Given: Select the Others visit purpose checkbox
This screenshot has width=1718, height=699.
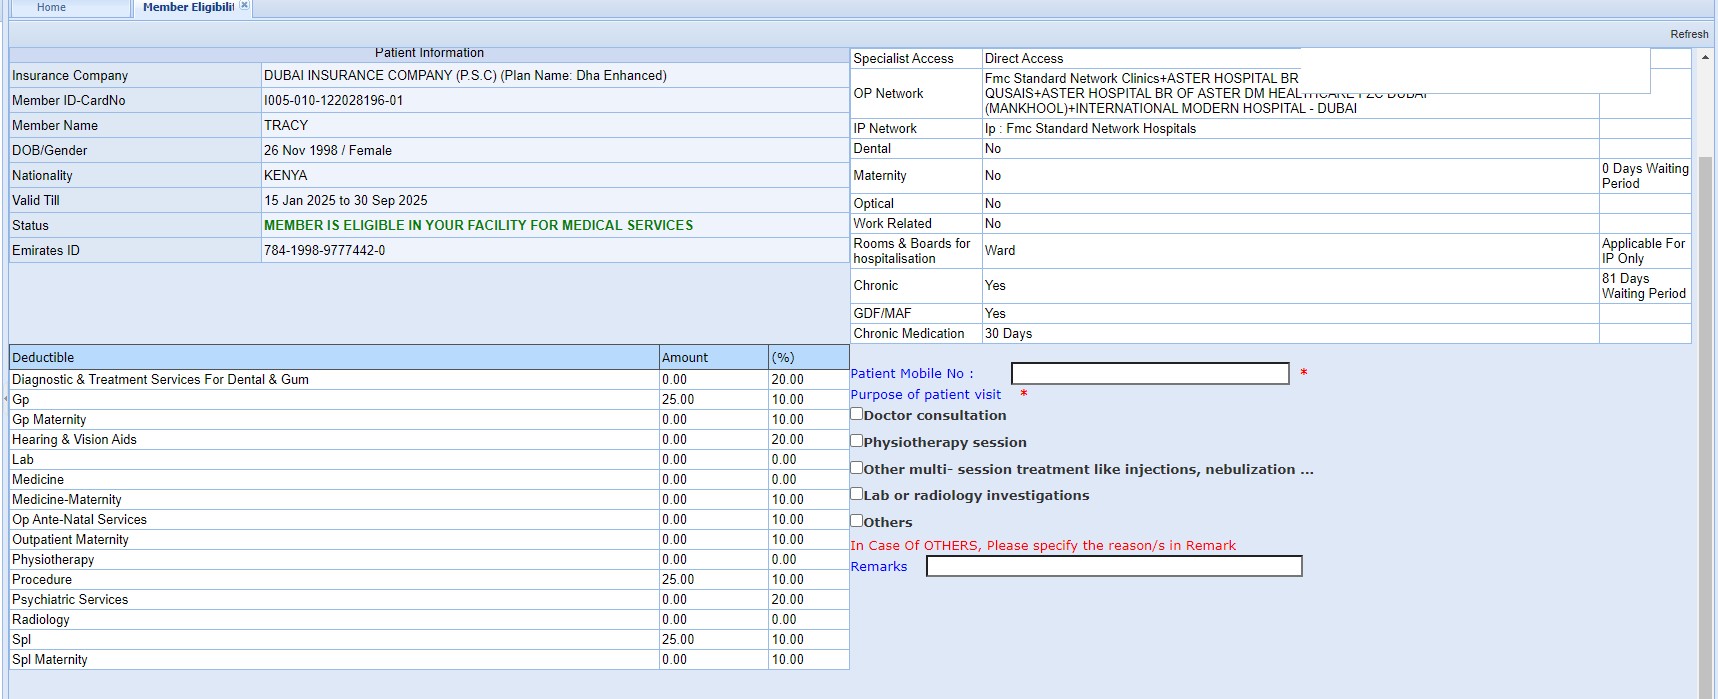Looking at the screenshot, I should pos(857,521).
